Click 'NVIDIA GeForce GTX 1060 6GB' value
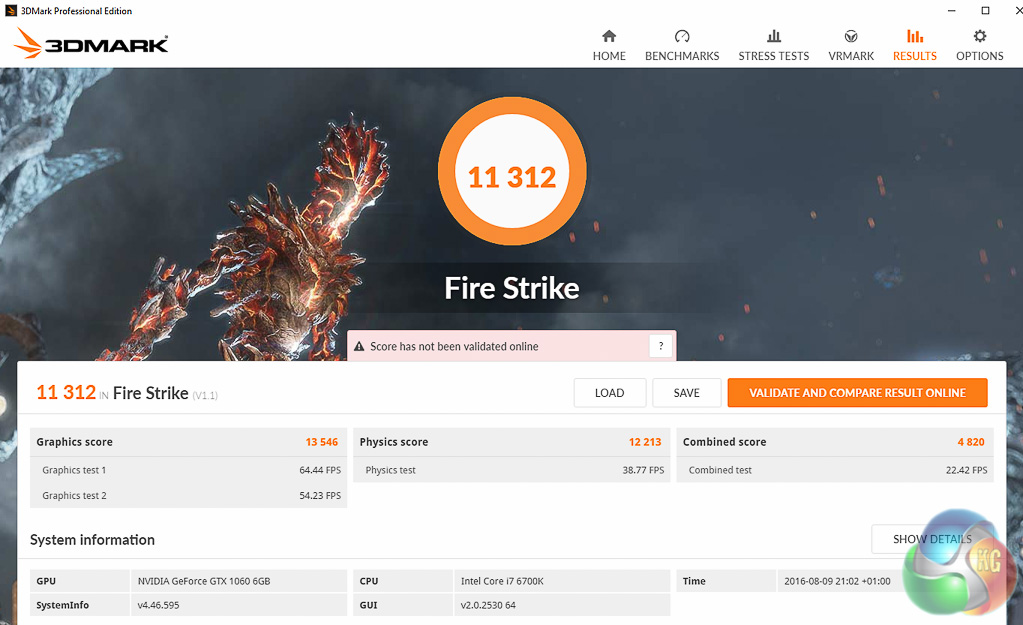 coord(204,581)
